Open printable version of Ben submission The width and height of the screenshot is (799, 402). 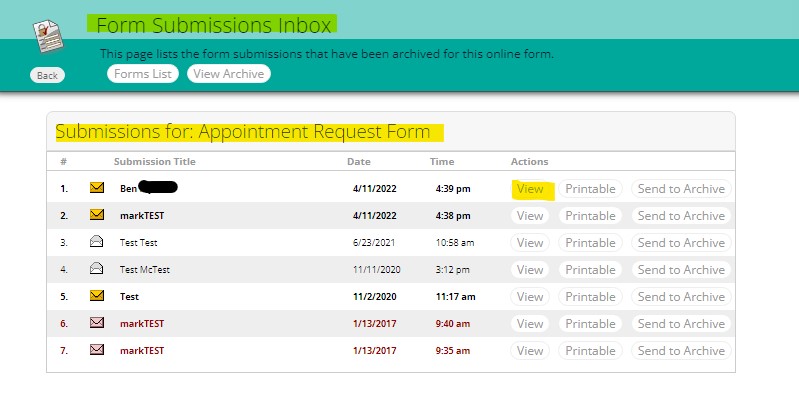pyautogui.click(x=590, y=189)
